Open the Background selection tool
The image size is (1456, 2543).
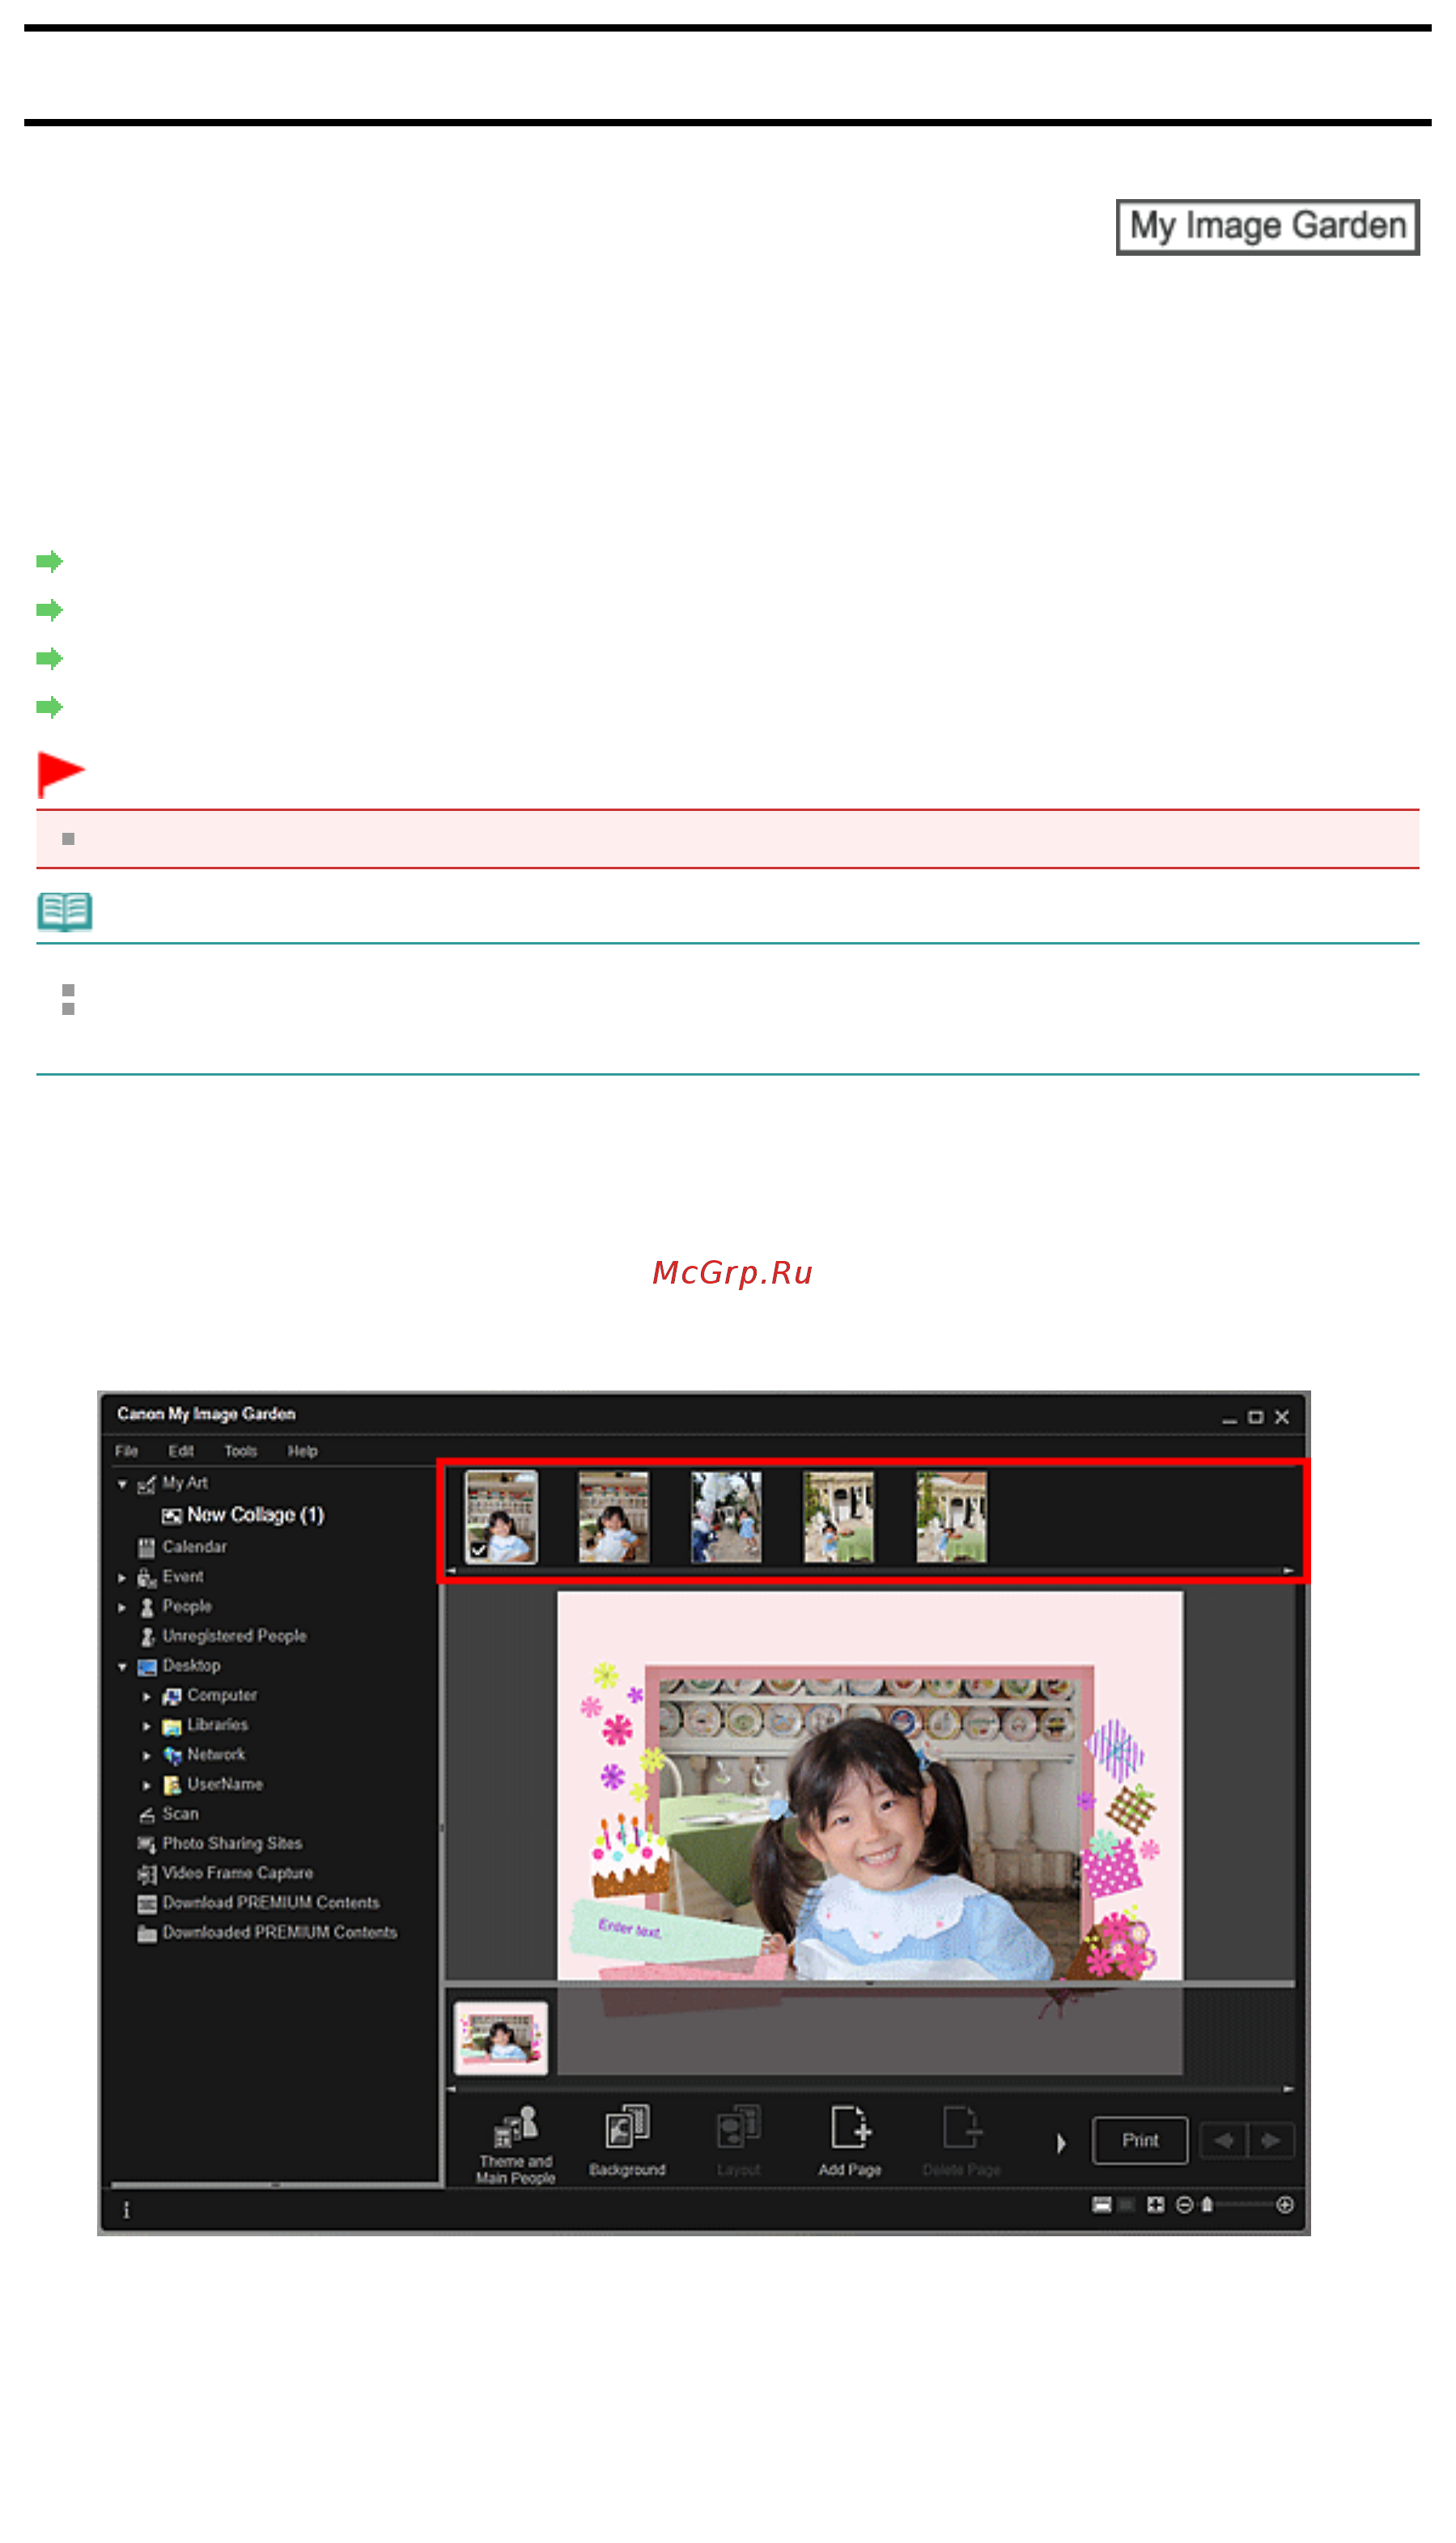[627, 2141]
